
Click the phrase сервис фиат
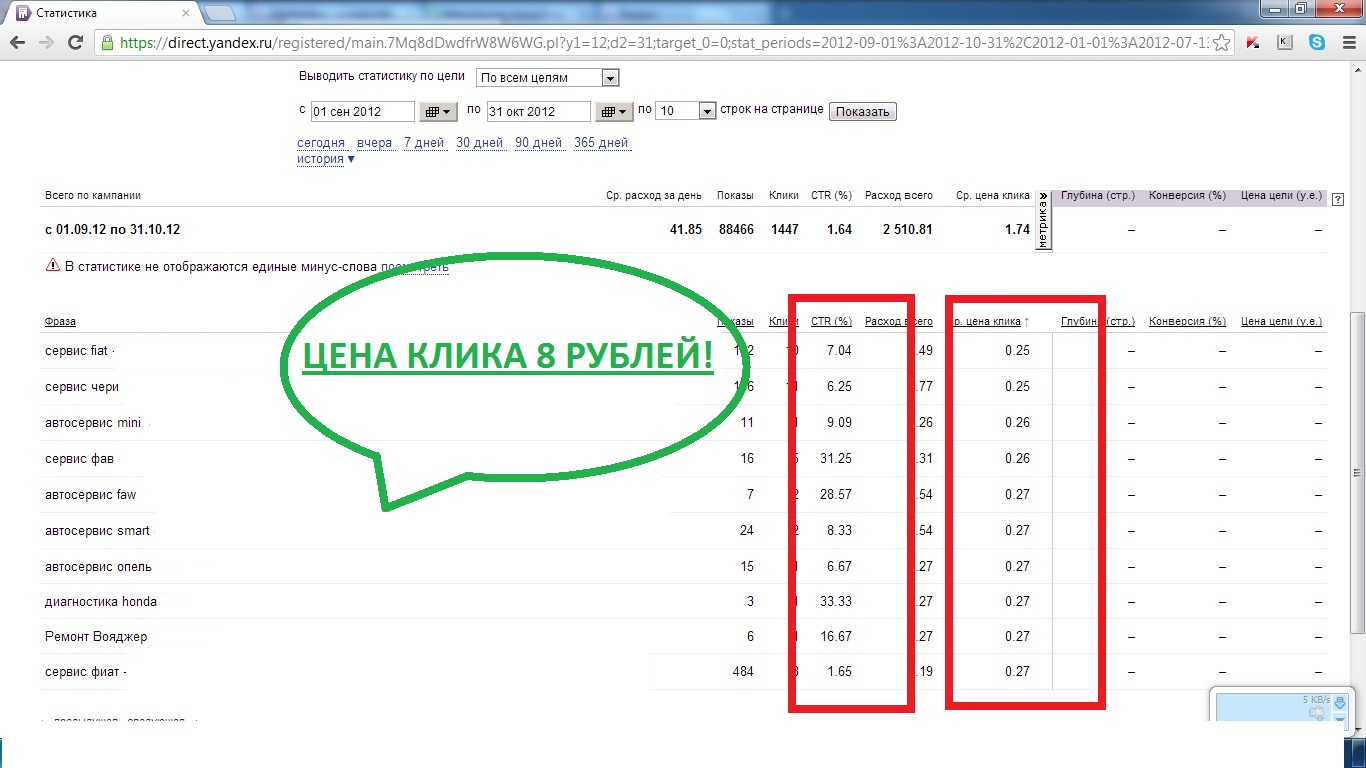pyautogui.click(x=82, y=671)
